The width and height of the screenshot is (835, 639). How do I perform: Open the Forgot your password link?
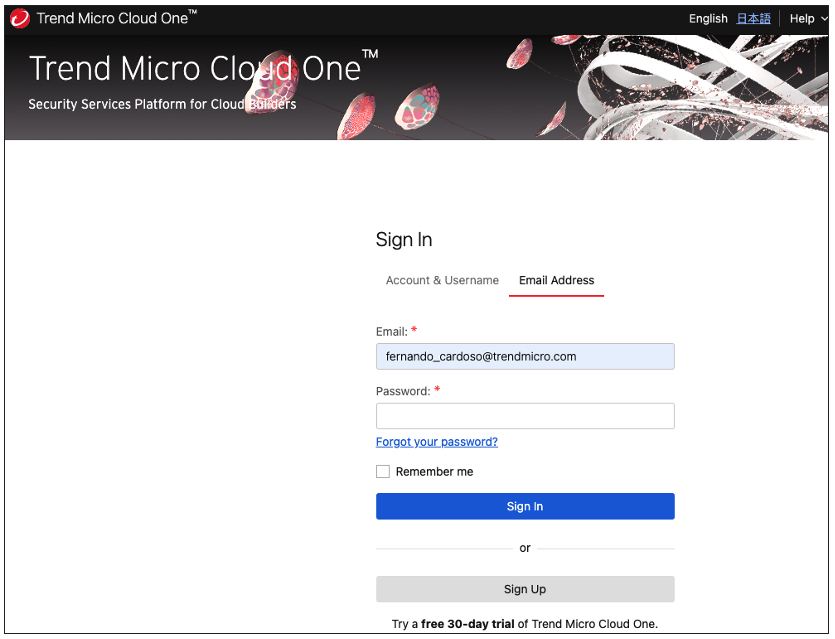pos(437,442)
